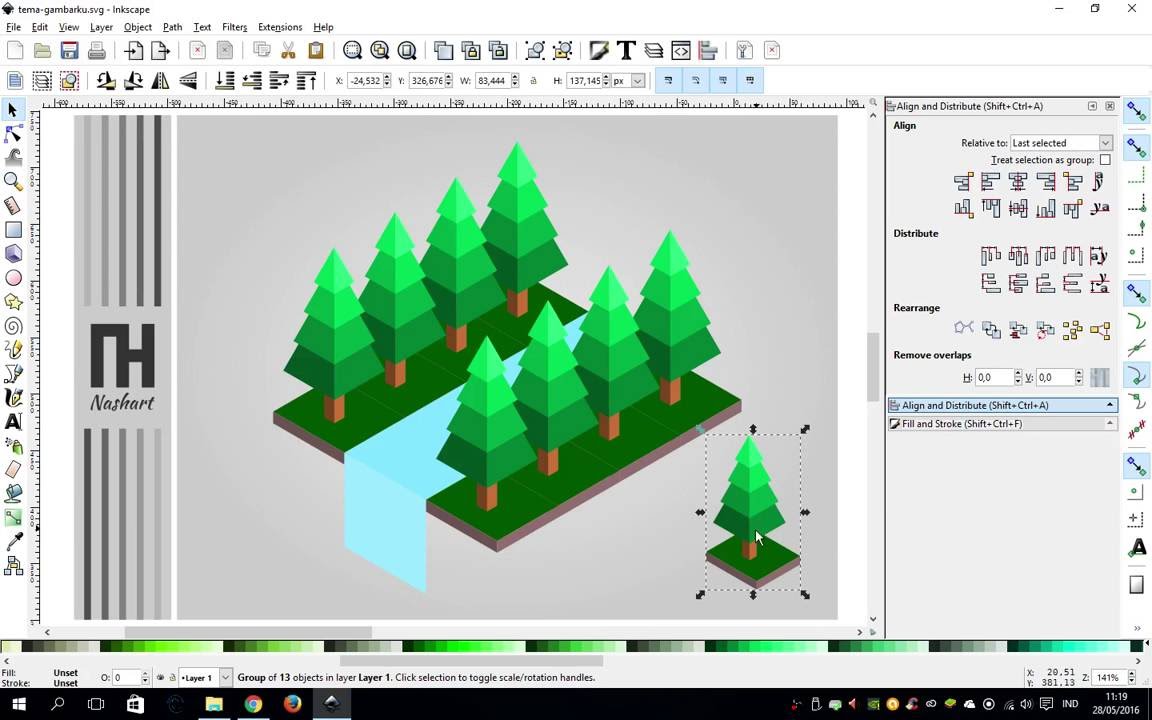1152x720 pixels.
Task: Switch to Fill and Stroke panel tab
Action: pyautogui.click(x=1003, y=423)
